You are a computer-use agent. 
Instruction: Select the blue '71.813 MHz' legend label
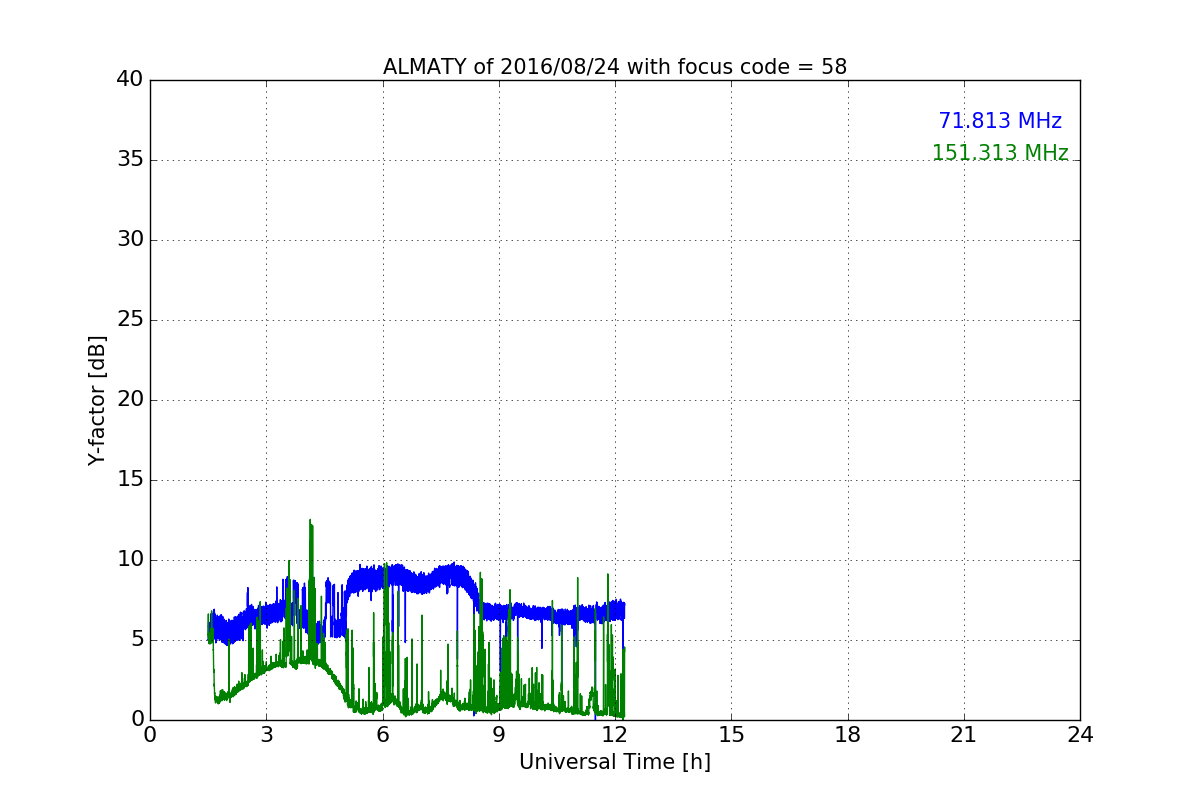click(x=1000, y=121)
